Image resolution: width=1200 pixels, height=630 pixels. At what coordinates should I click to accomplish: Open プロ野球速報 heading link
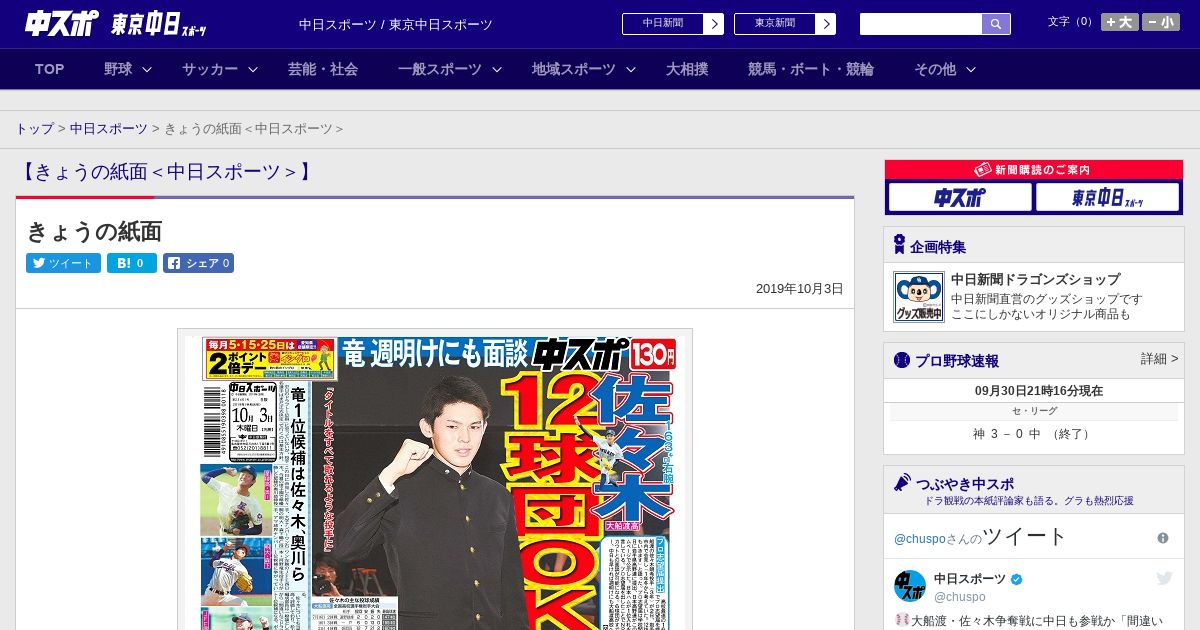(957, 361)
